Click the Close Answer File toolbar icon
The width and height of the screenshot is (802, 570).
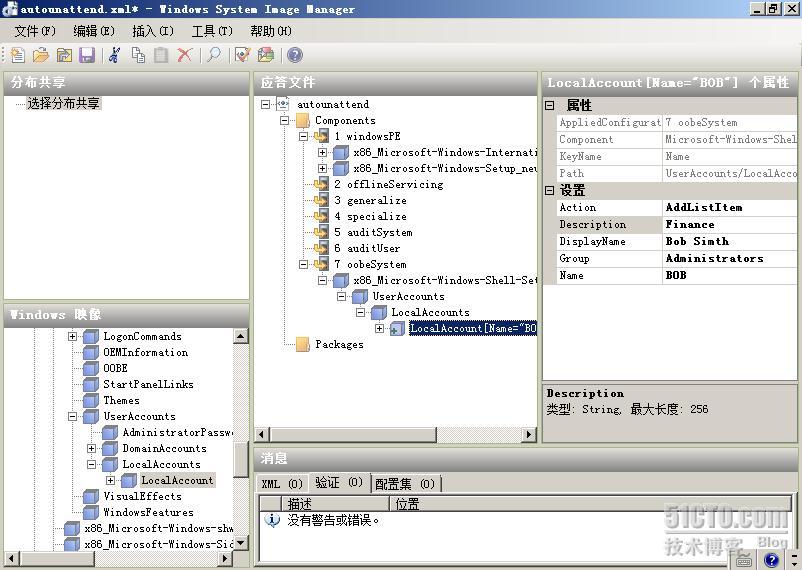64,55
